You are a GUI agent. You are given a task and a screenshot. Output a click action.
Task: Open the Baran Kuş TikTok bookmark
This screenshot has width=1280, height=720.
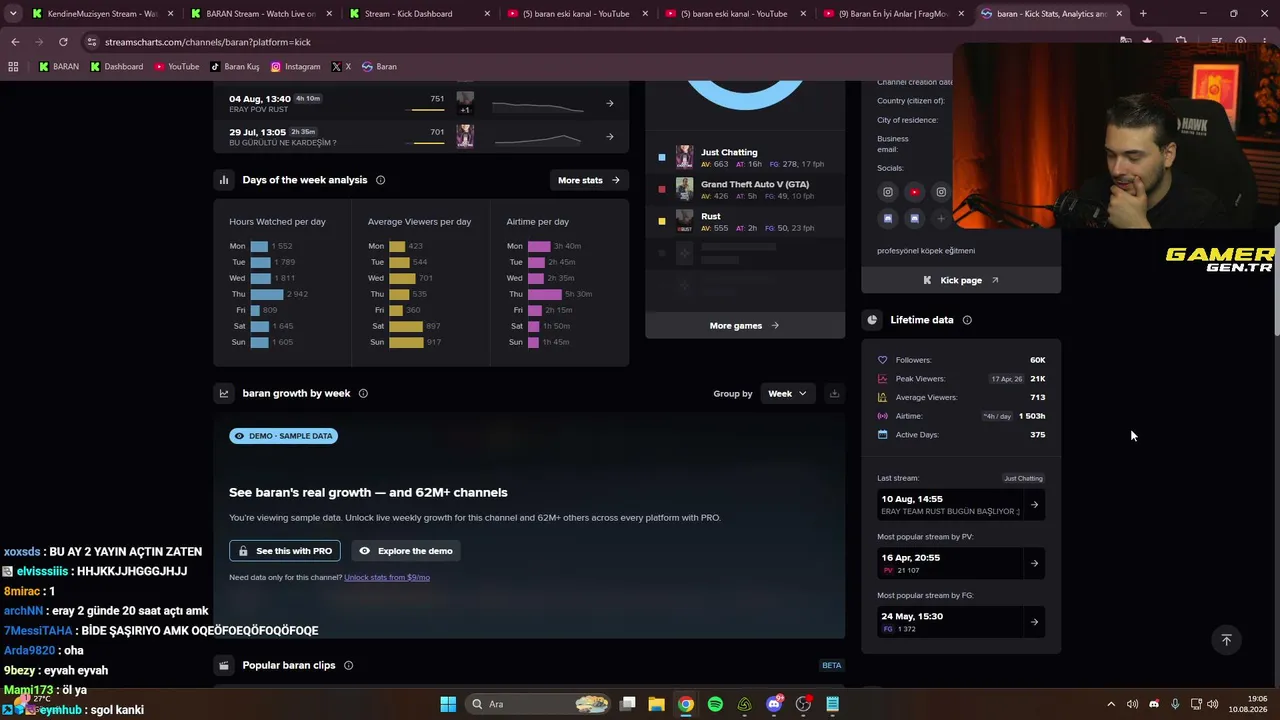(x=235, y=67)
